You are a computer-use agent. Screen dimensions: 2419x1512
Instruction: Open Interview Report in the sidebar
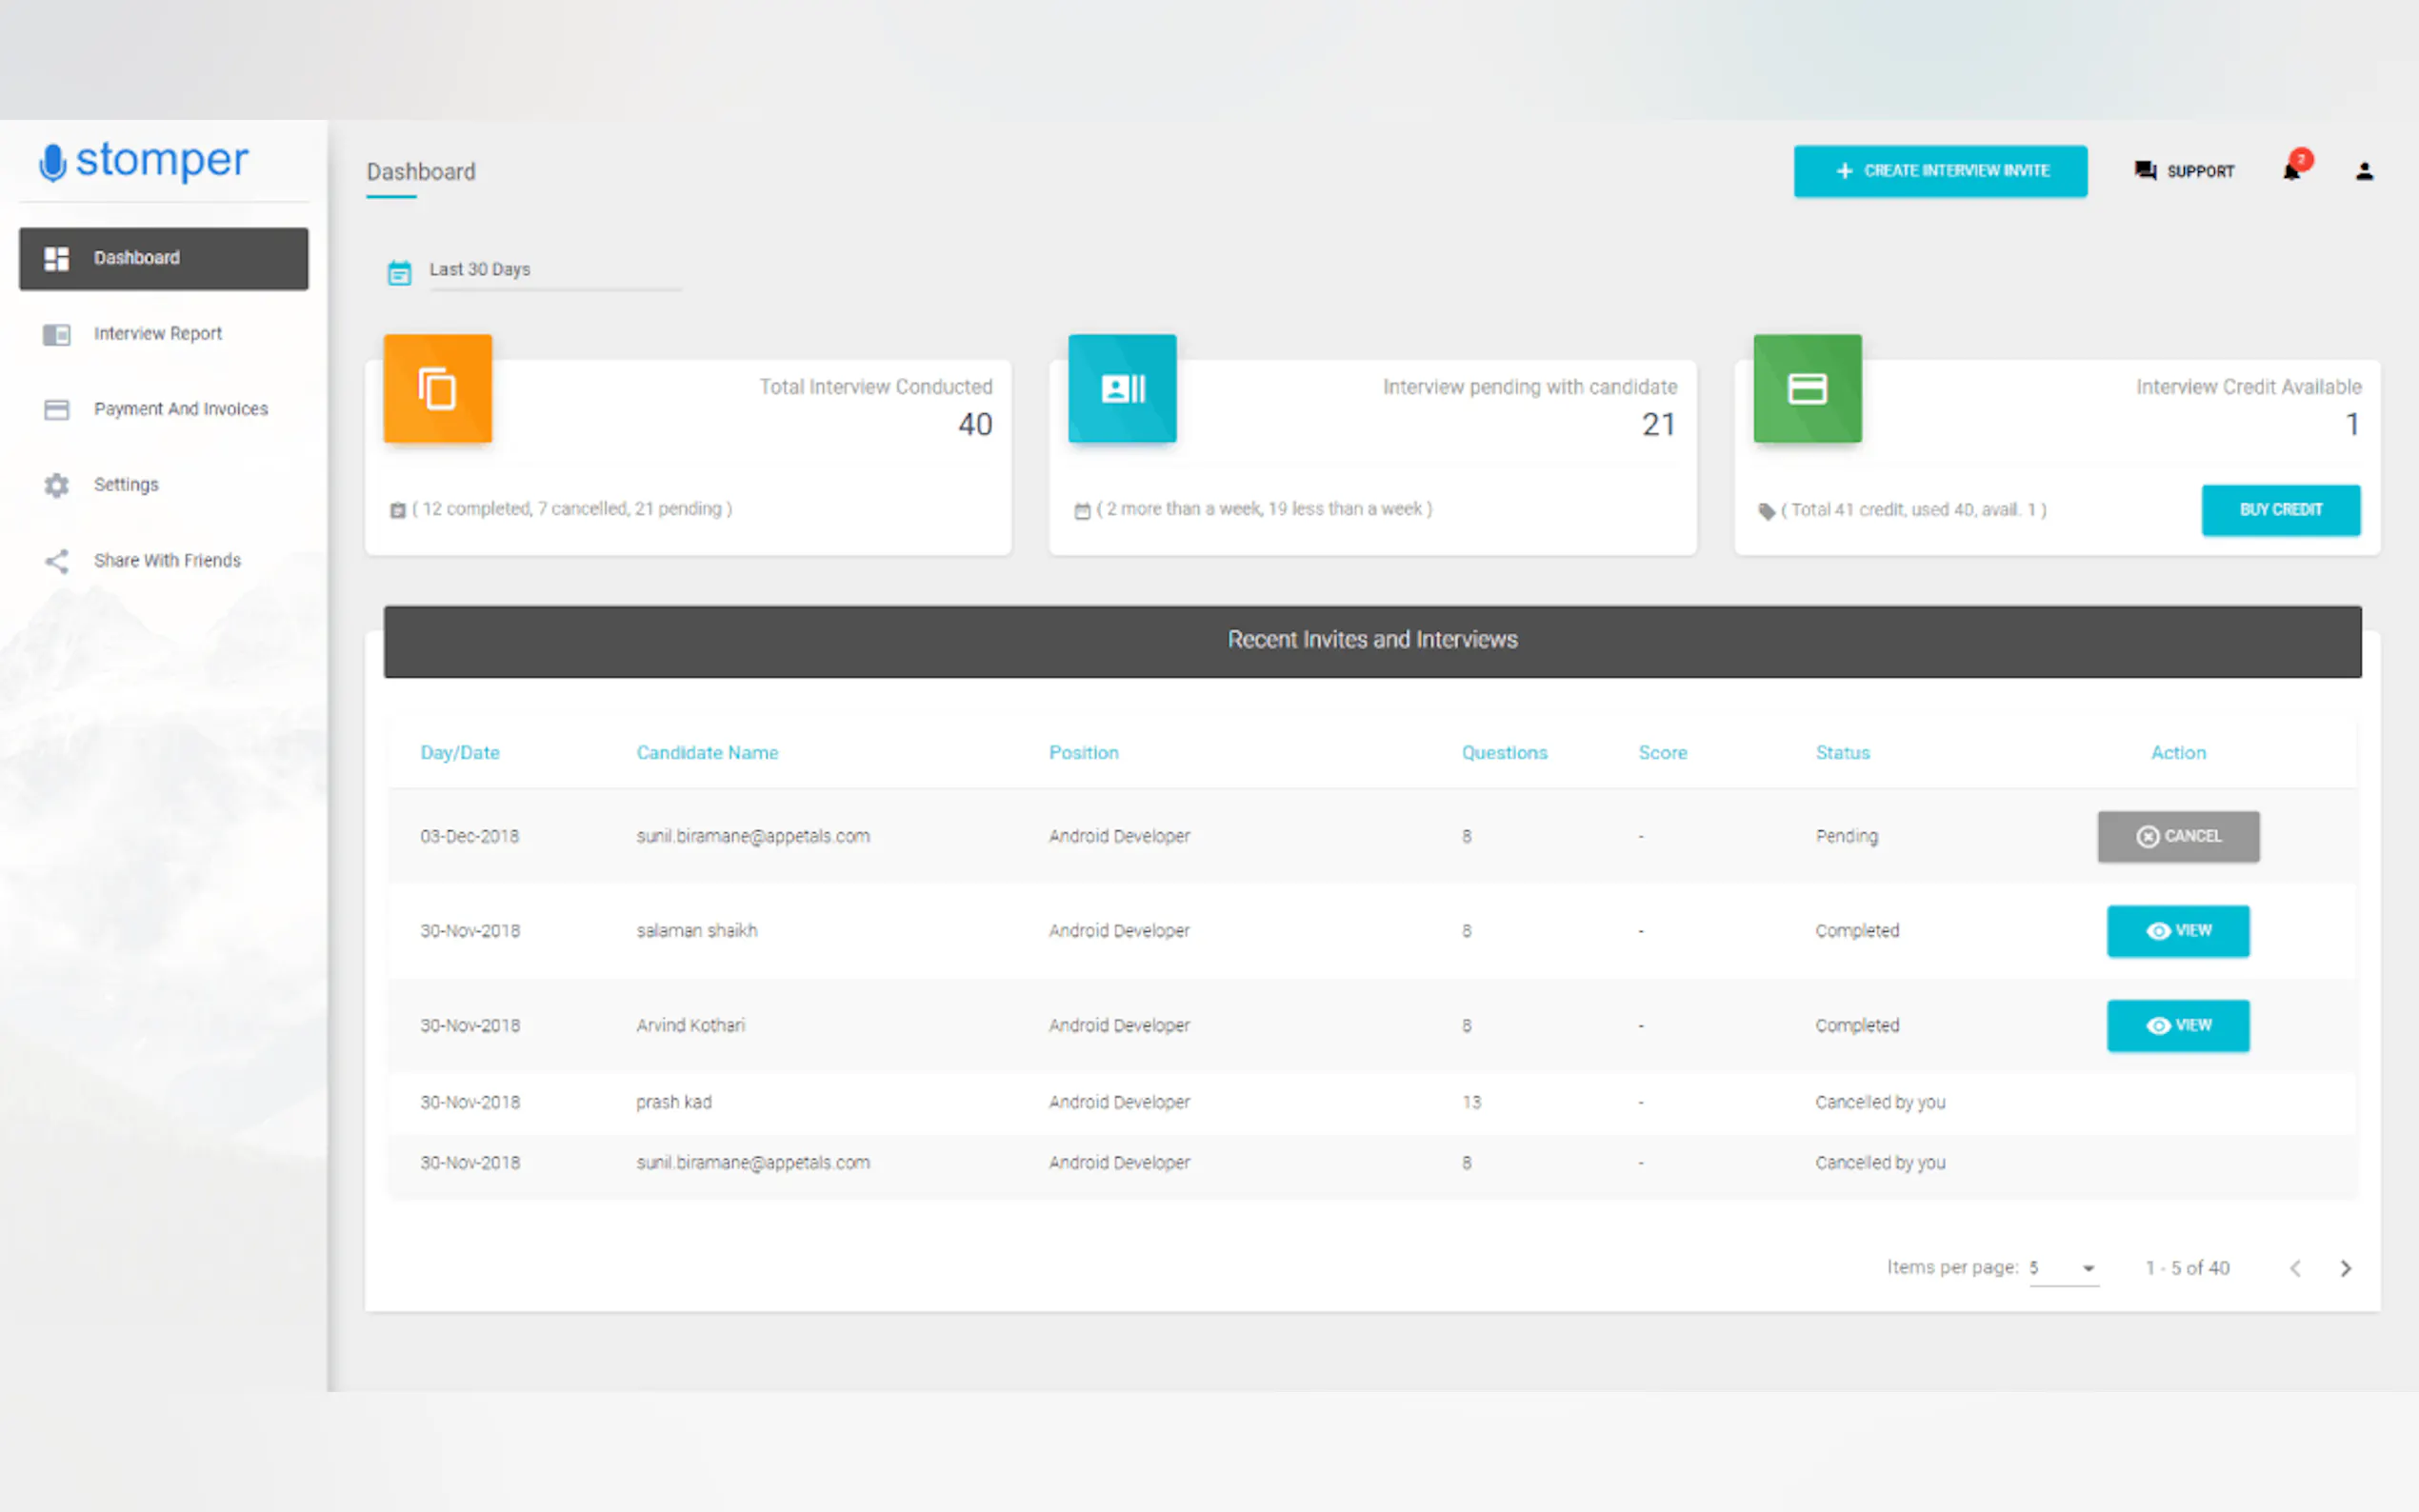point(158,334)
